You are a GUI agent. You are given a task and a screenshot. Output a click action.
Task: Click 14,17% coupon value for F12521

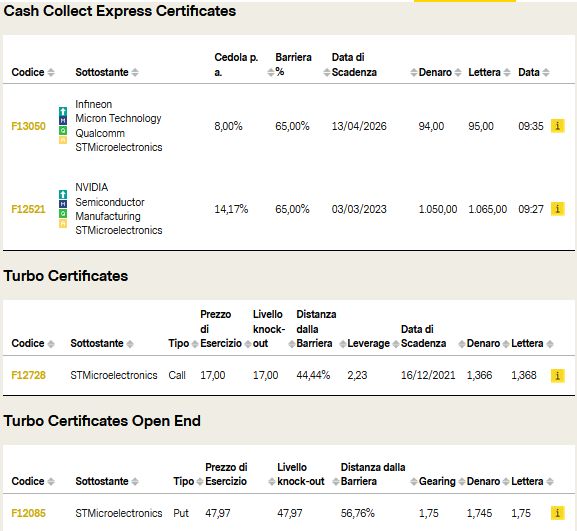coord(231,209)
